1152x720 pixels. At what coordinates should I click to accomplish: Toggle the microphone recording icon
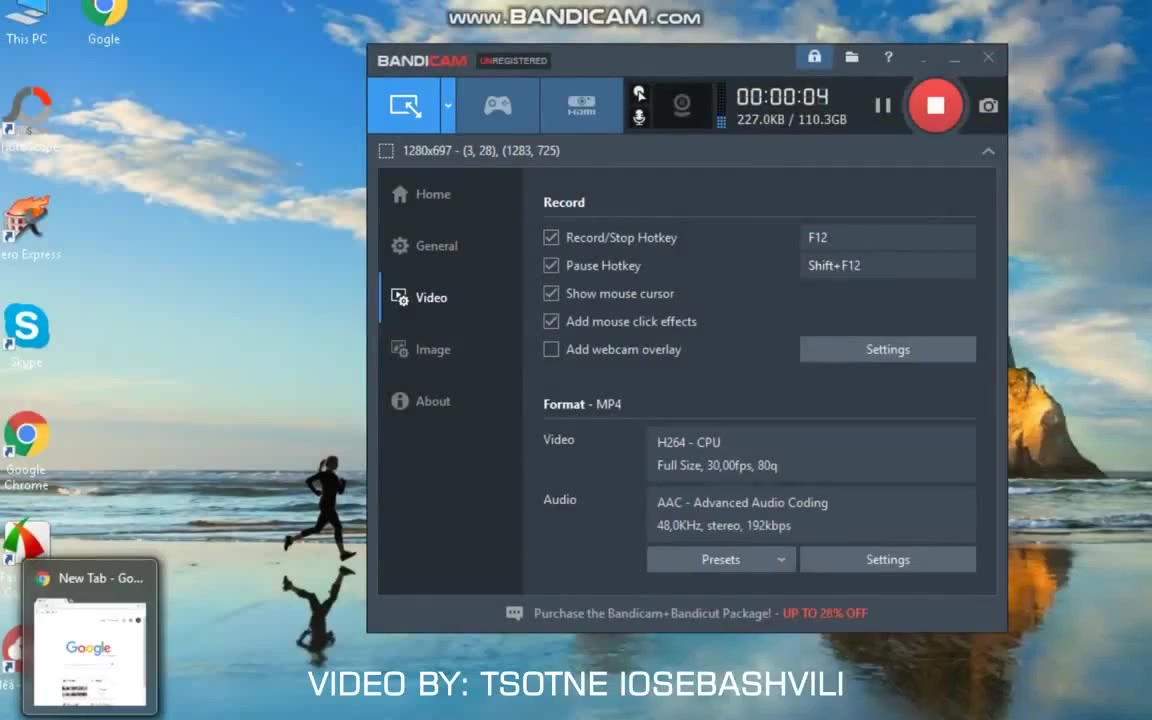(x=639, y=117)
